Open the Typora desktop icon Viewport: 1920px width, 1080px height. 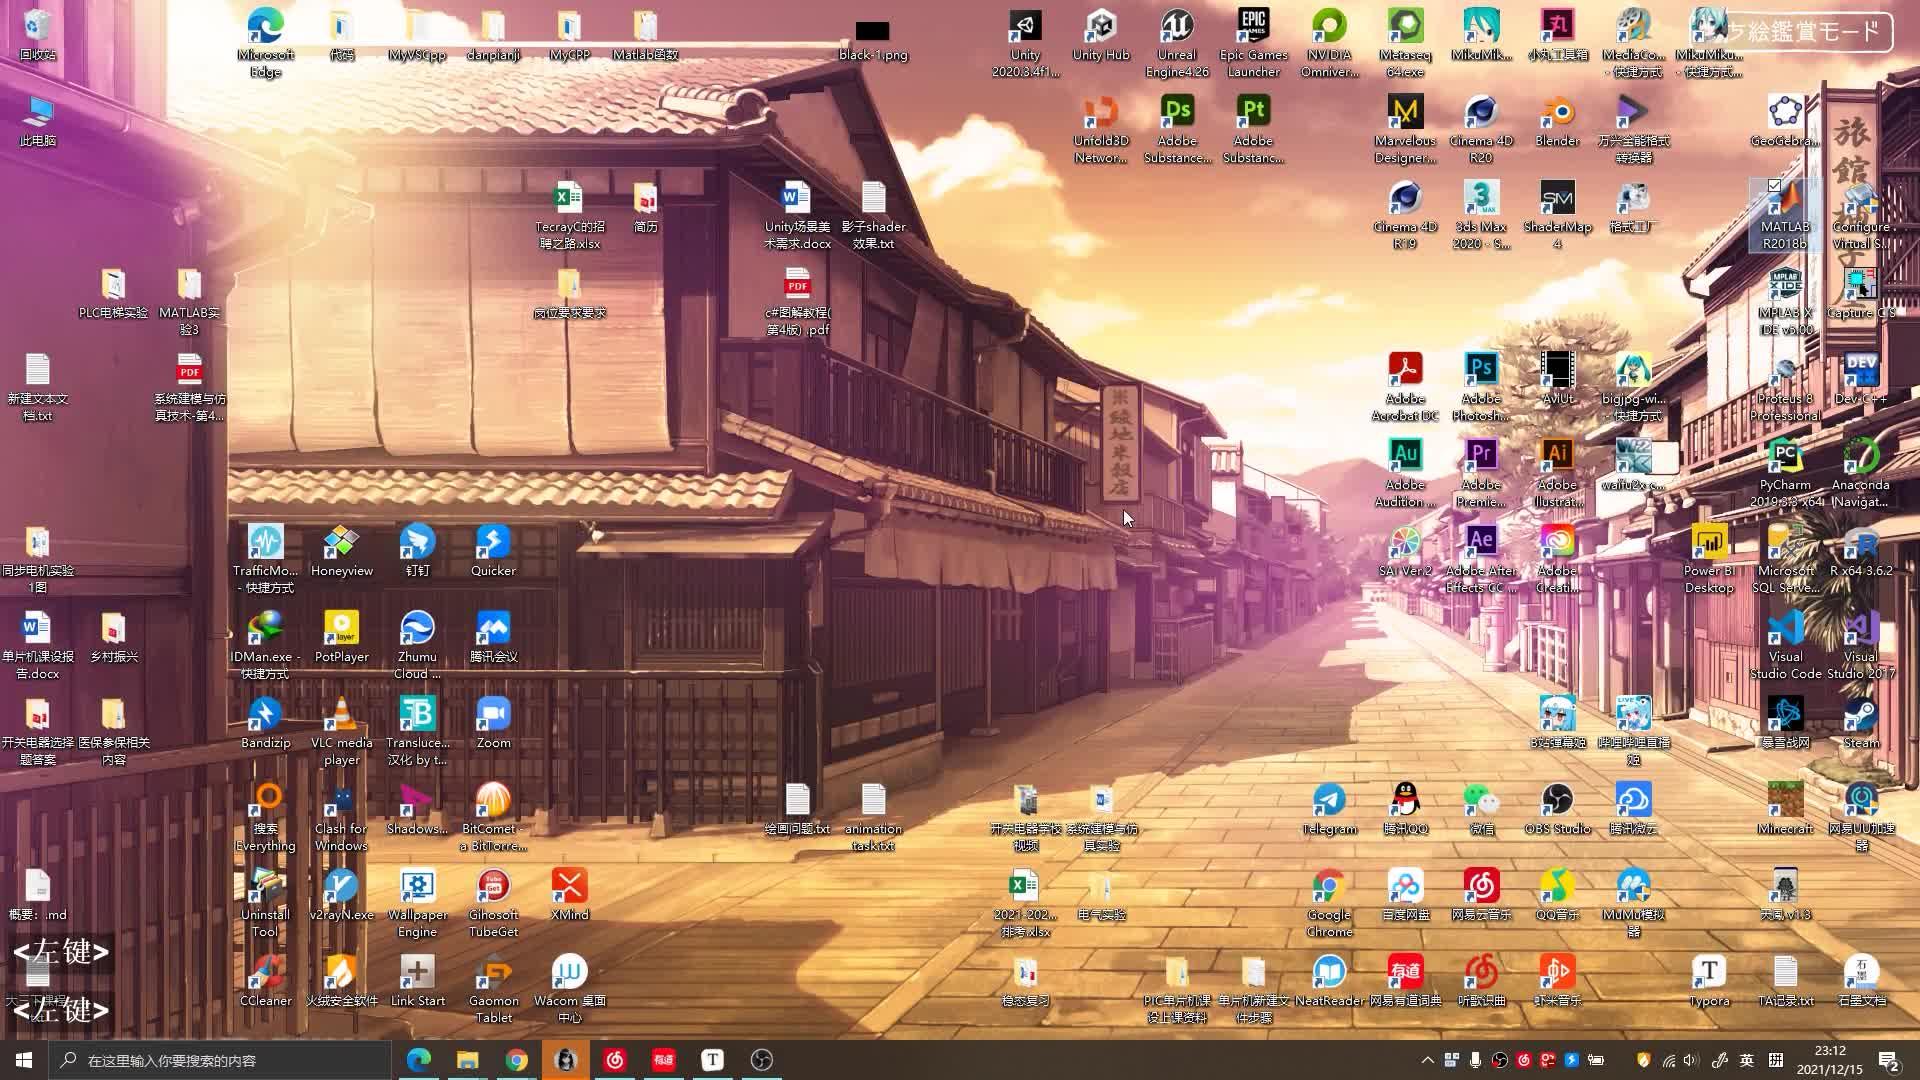click(x=1709, y=982)
